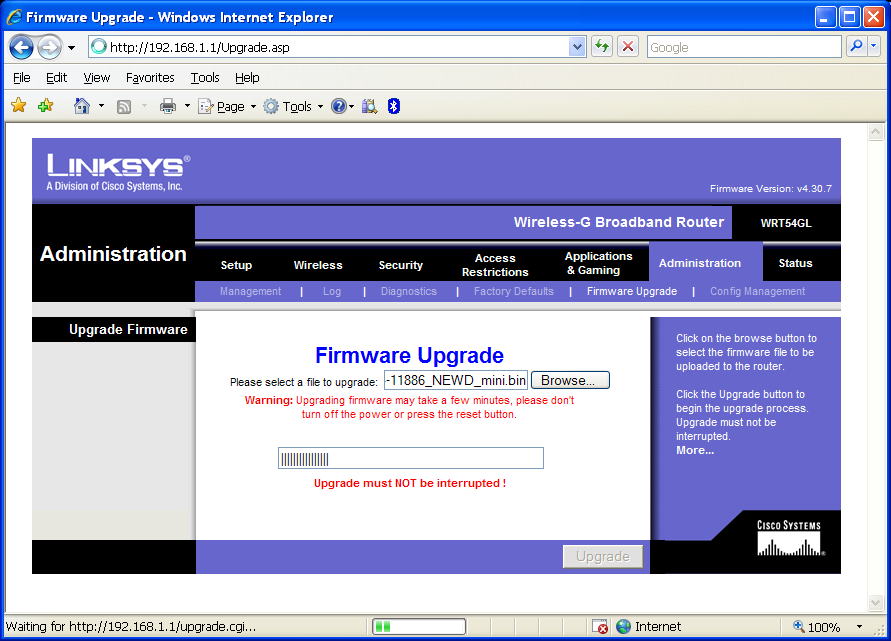Image resolution: width=891 pixels, height=641 pixels.
Task: Open the Tools menu in menu bar
Action: [x=205, y=77]
